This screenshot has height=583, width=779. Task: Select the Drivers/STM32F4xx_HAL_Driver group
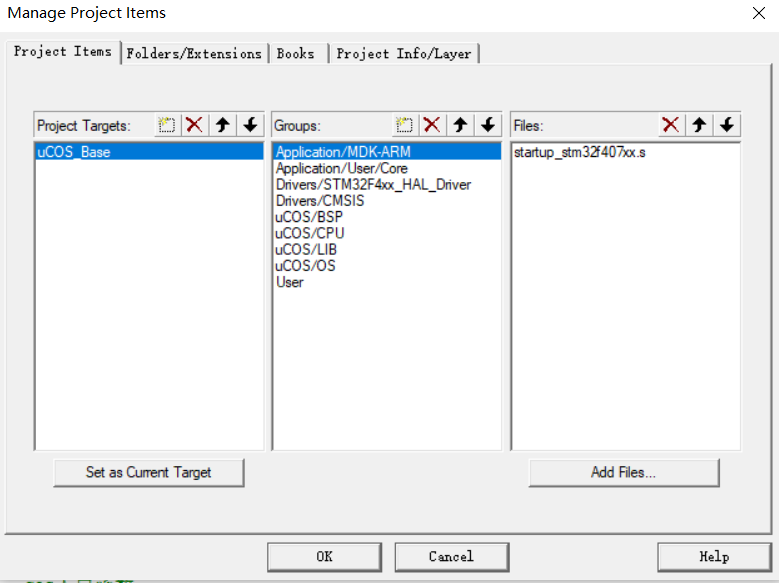point(373,185)
